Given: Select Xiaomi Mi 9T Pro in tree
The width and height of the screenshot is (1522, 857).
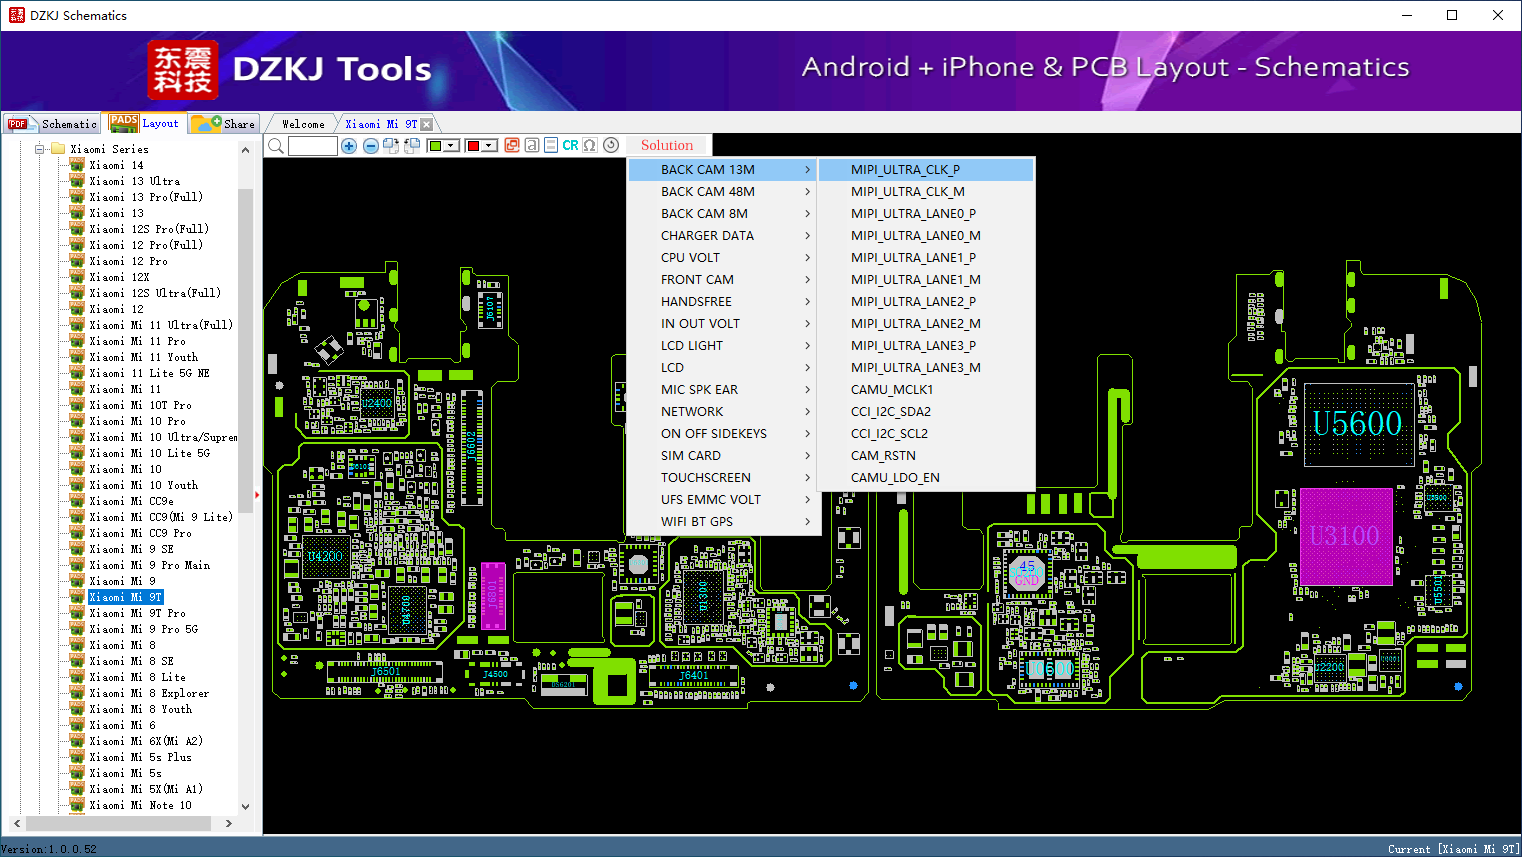Looking at the screenshot, I should pyautogui.click(x=137, y=613).
